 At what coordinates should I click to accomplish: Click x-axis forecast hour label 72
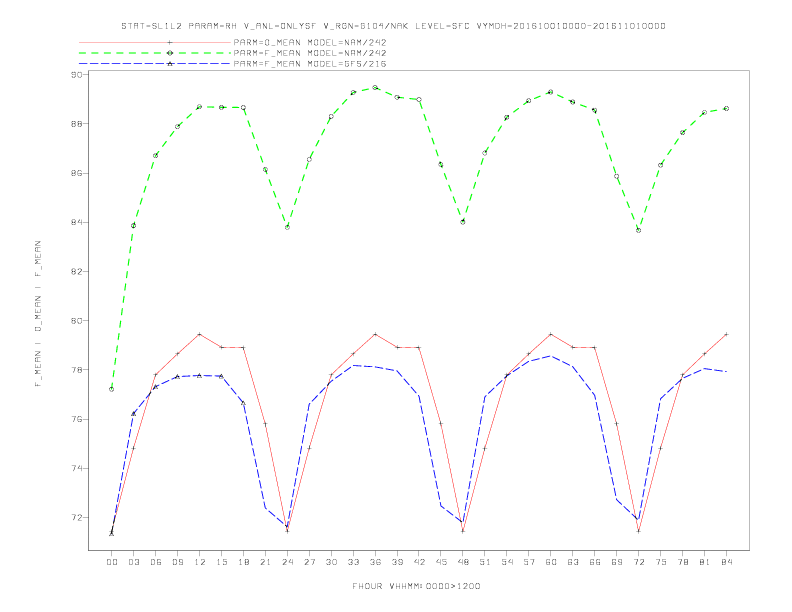point(638,562)
